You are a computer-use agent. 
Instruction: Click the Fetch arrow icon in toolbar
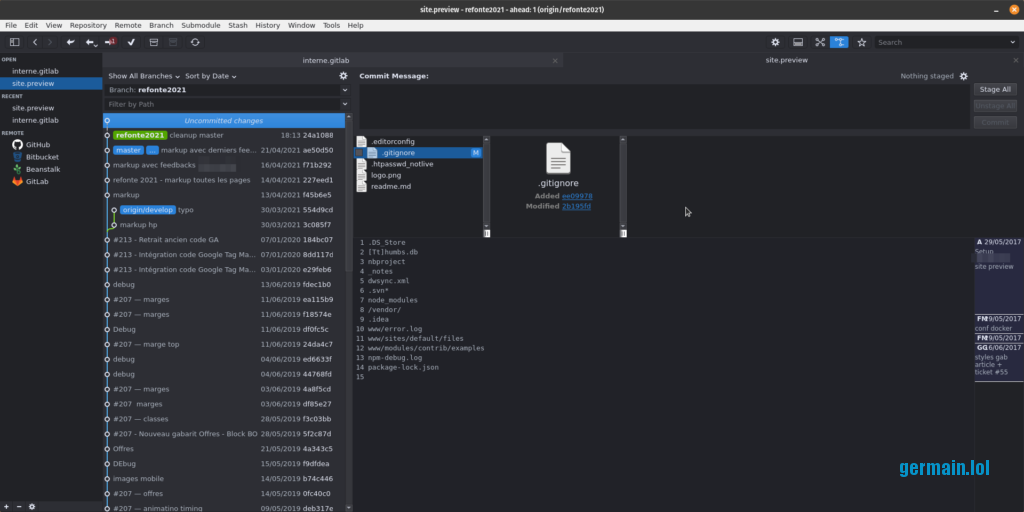[70, 42]
